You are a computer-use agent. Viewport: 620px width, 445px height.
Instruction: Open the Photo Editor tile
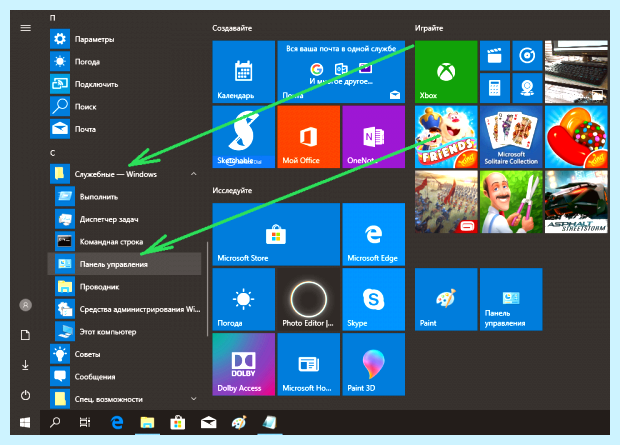pos(308,299)
